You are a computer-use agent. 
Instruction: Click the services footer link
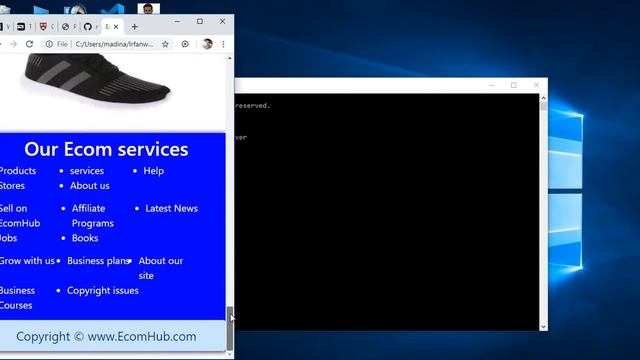(87, 171)
